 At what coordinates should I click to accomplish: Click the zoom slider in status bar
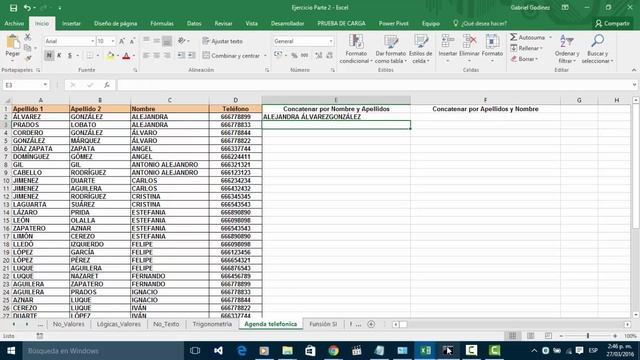point(588,336)
